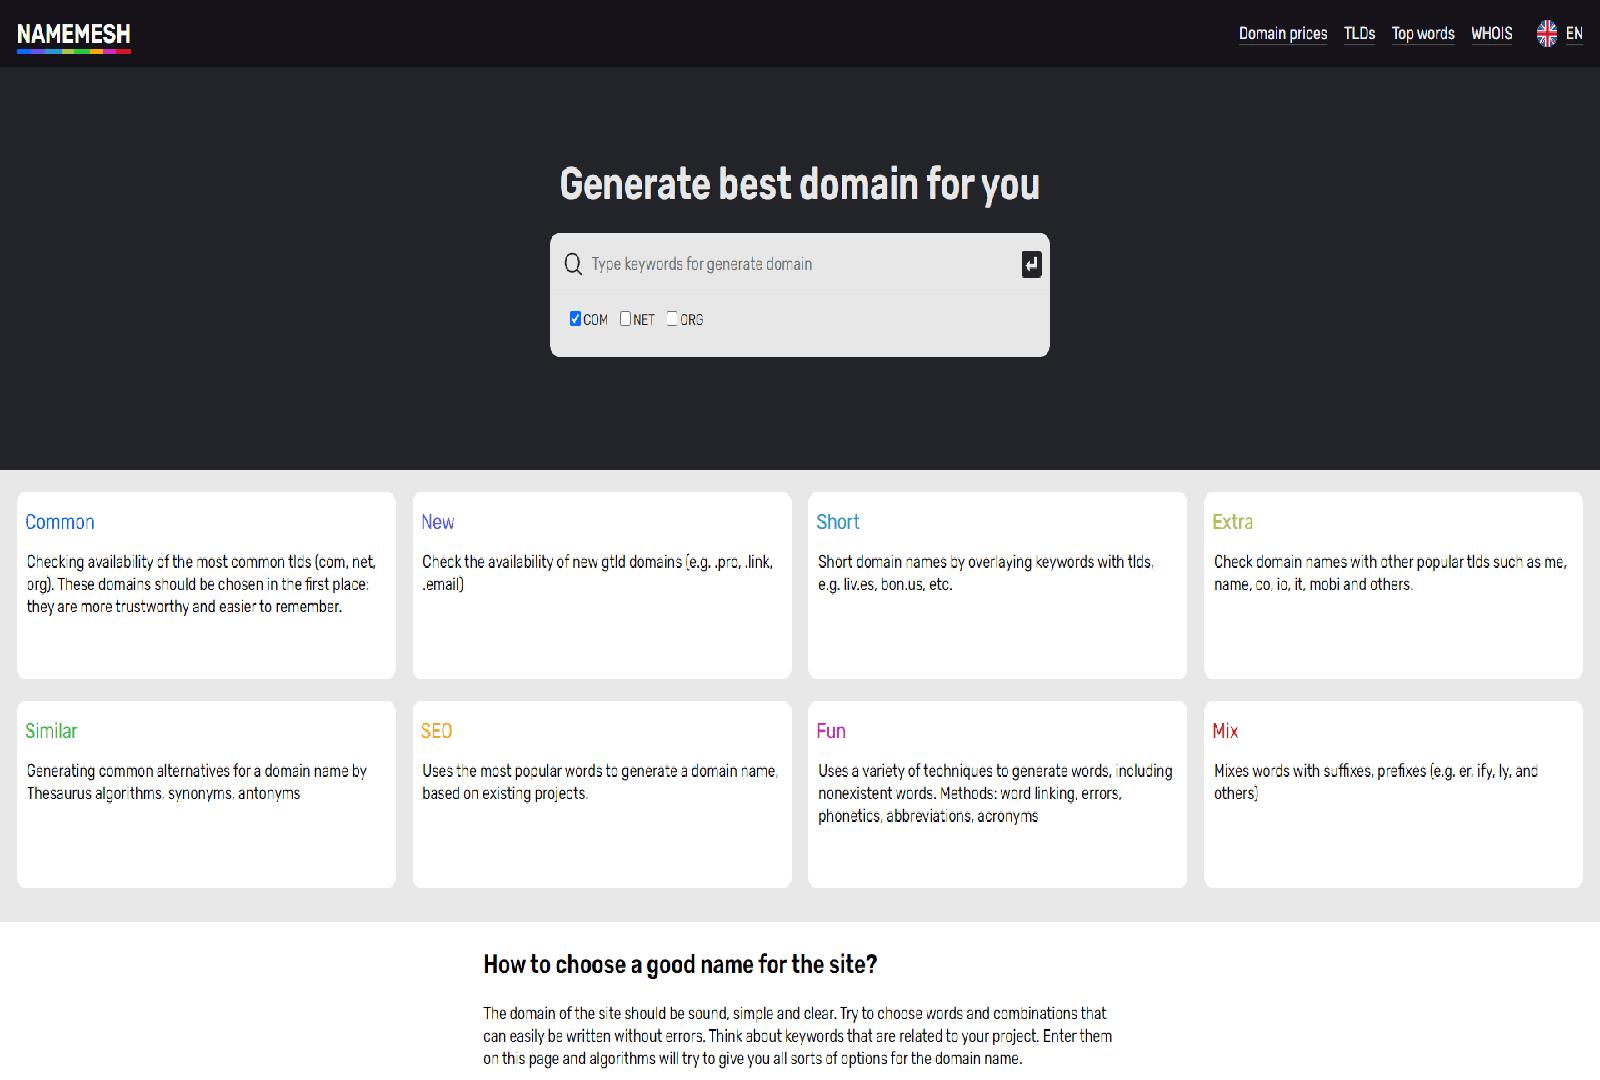Select the SEO category heading
The image size is (1600, 1080).
click(436, 731)
